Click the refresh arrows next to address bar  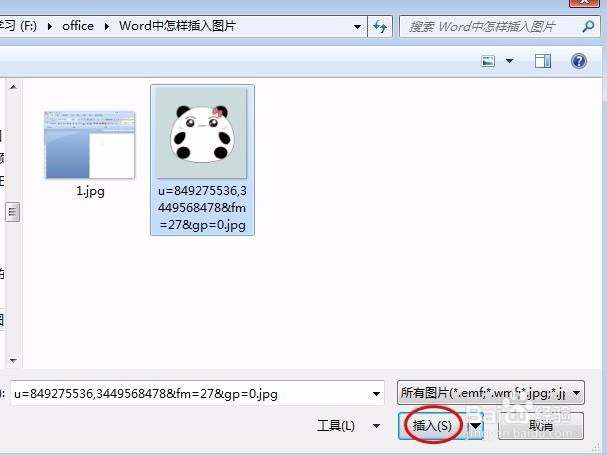380,27
